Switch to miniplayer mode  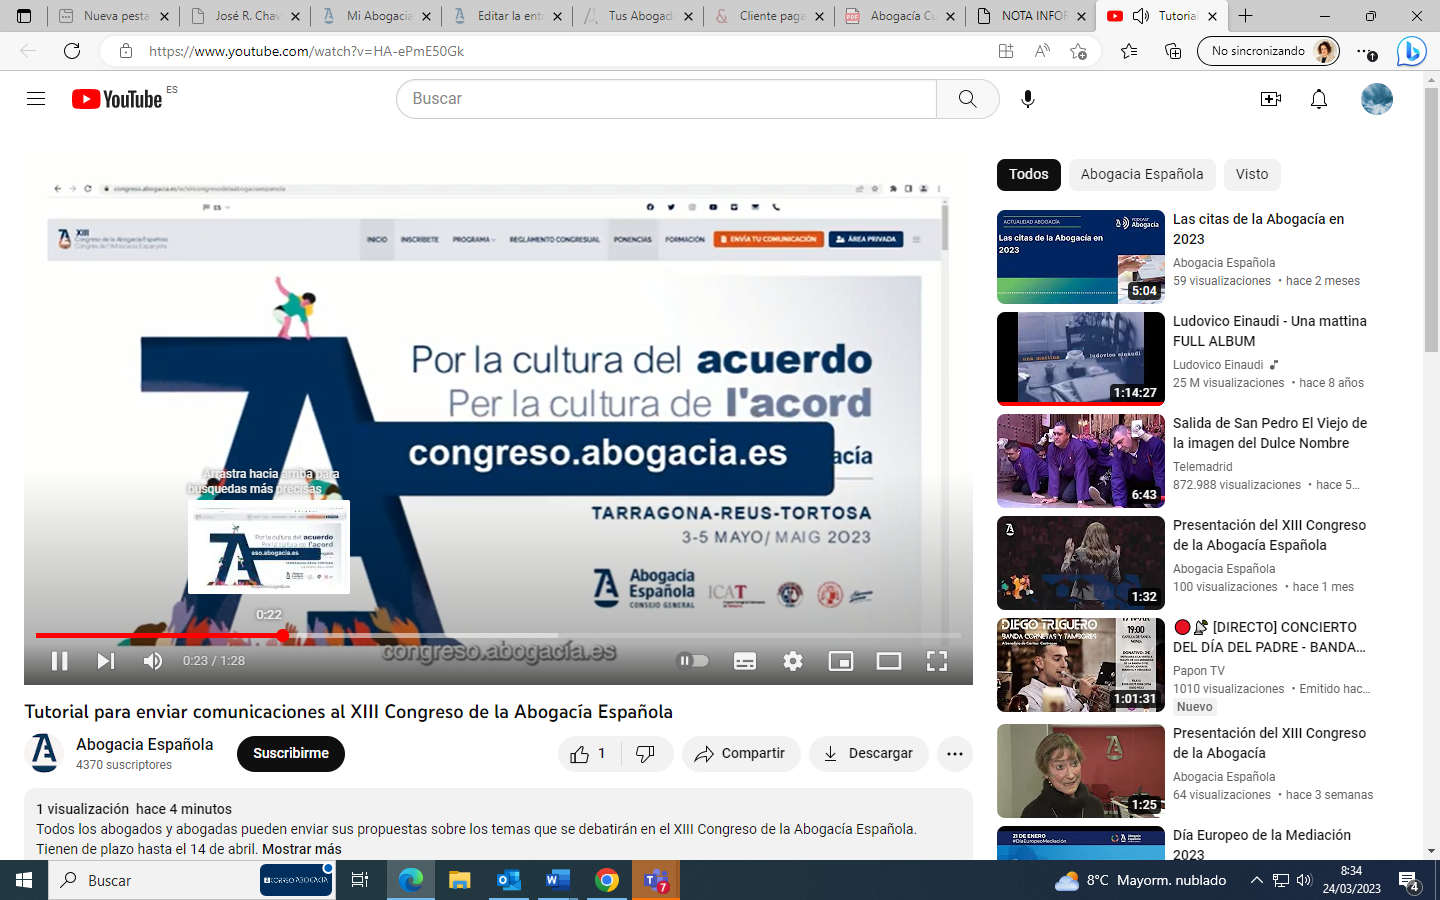coord(841,661)
